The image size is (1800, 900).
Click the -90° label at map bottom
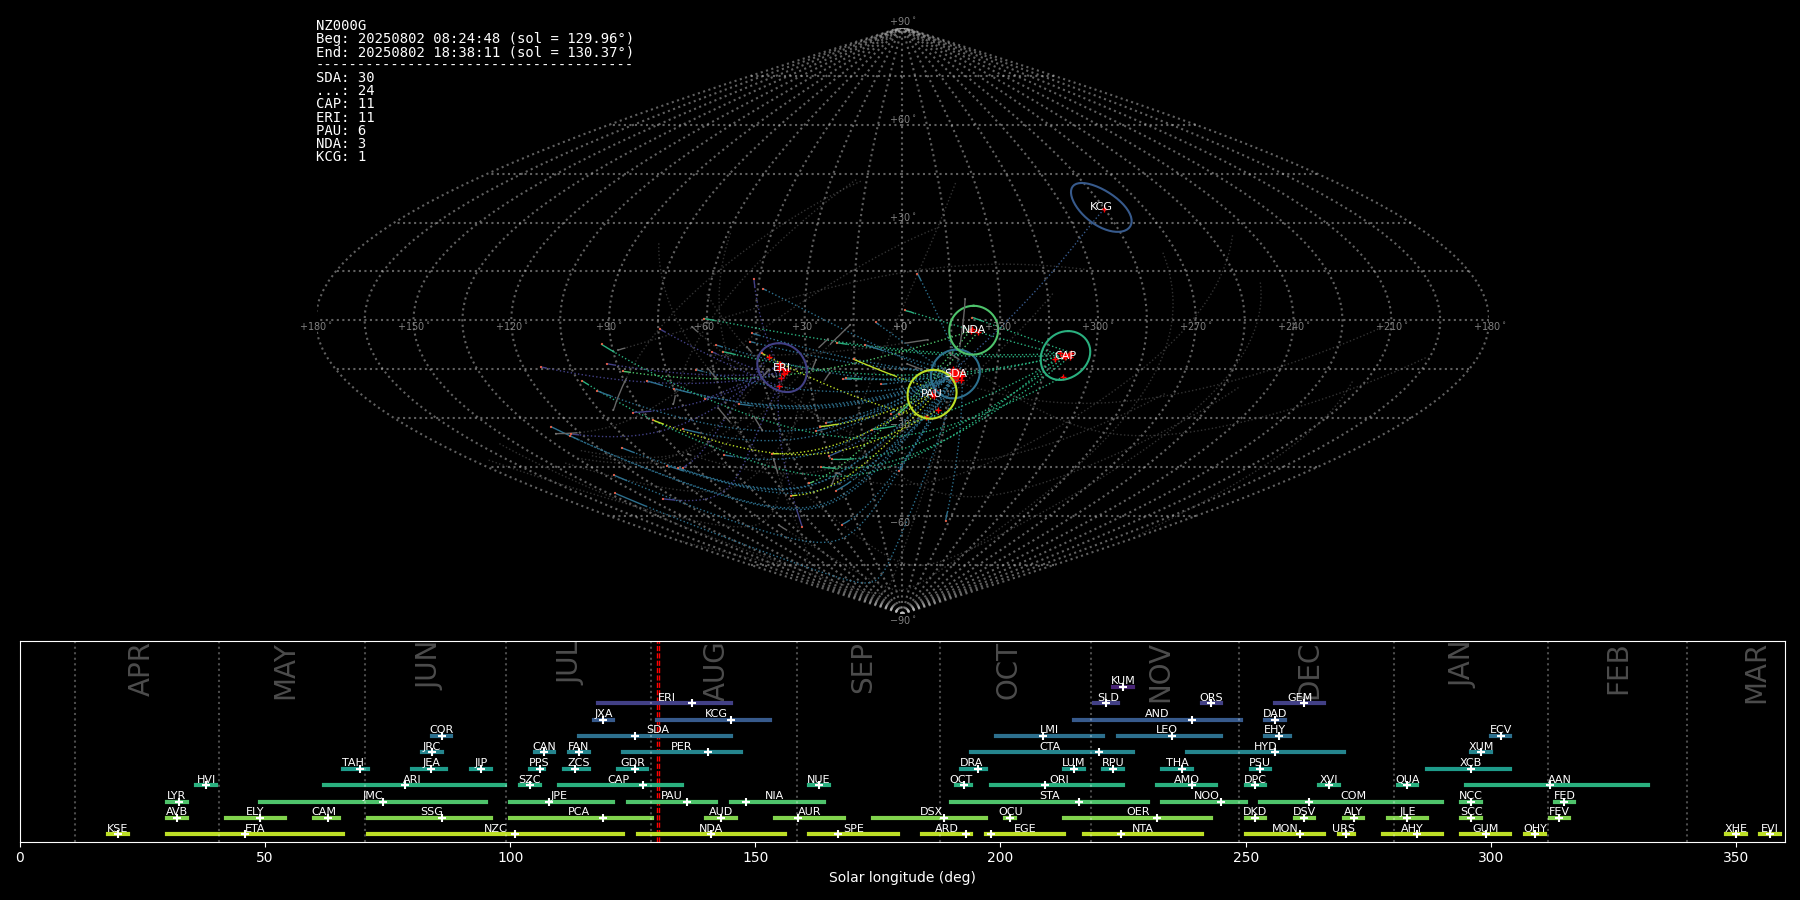click(902, 620)
